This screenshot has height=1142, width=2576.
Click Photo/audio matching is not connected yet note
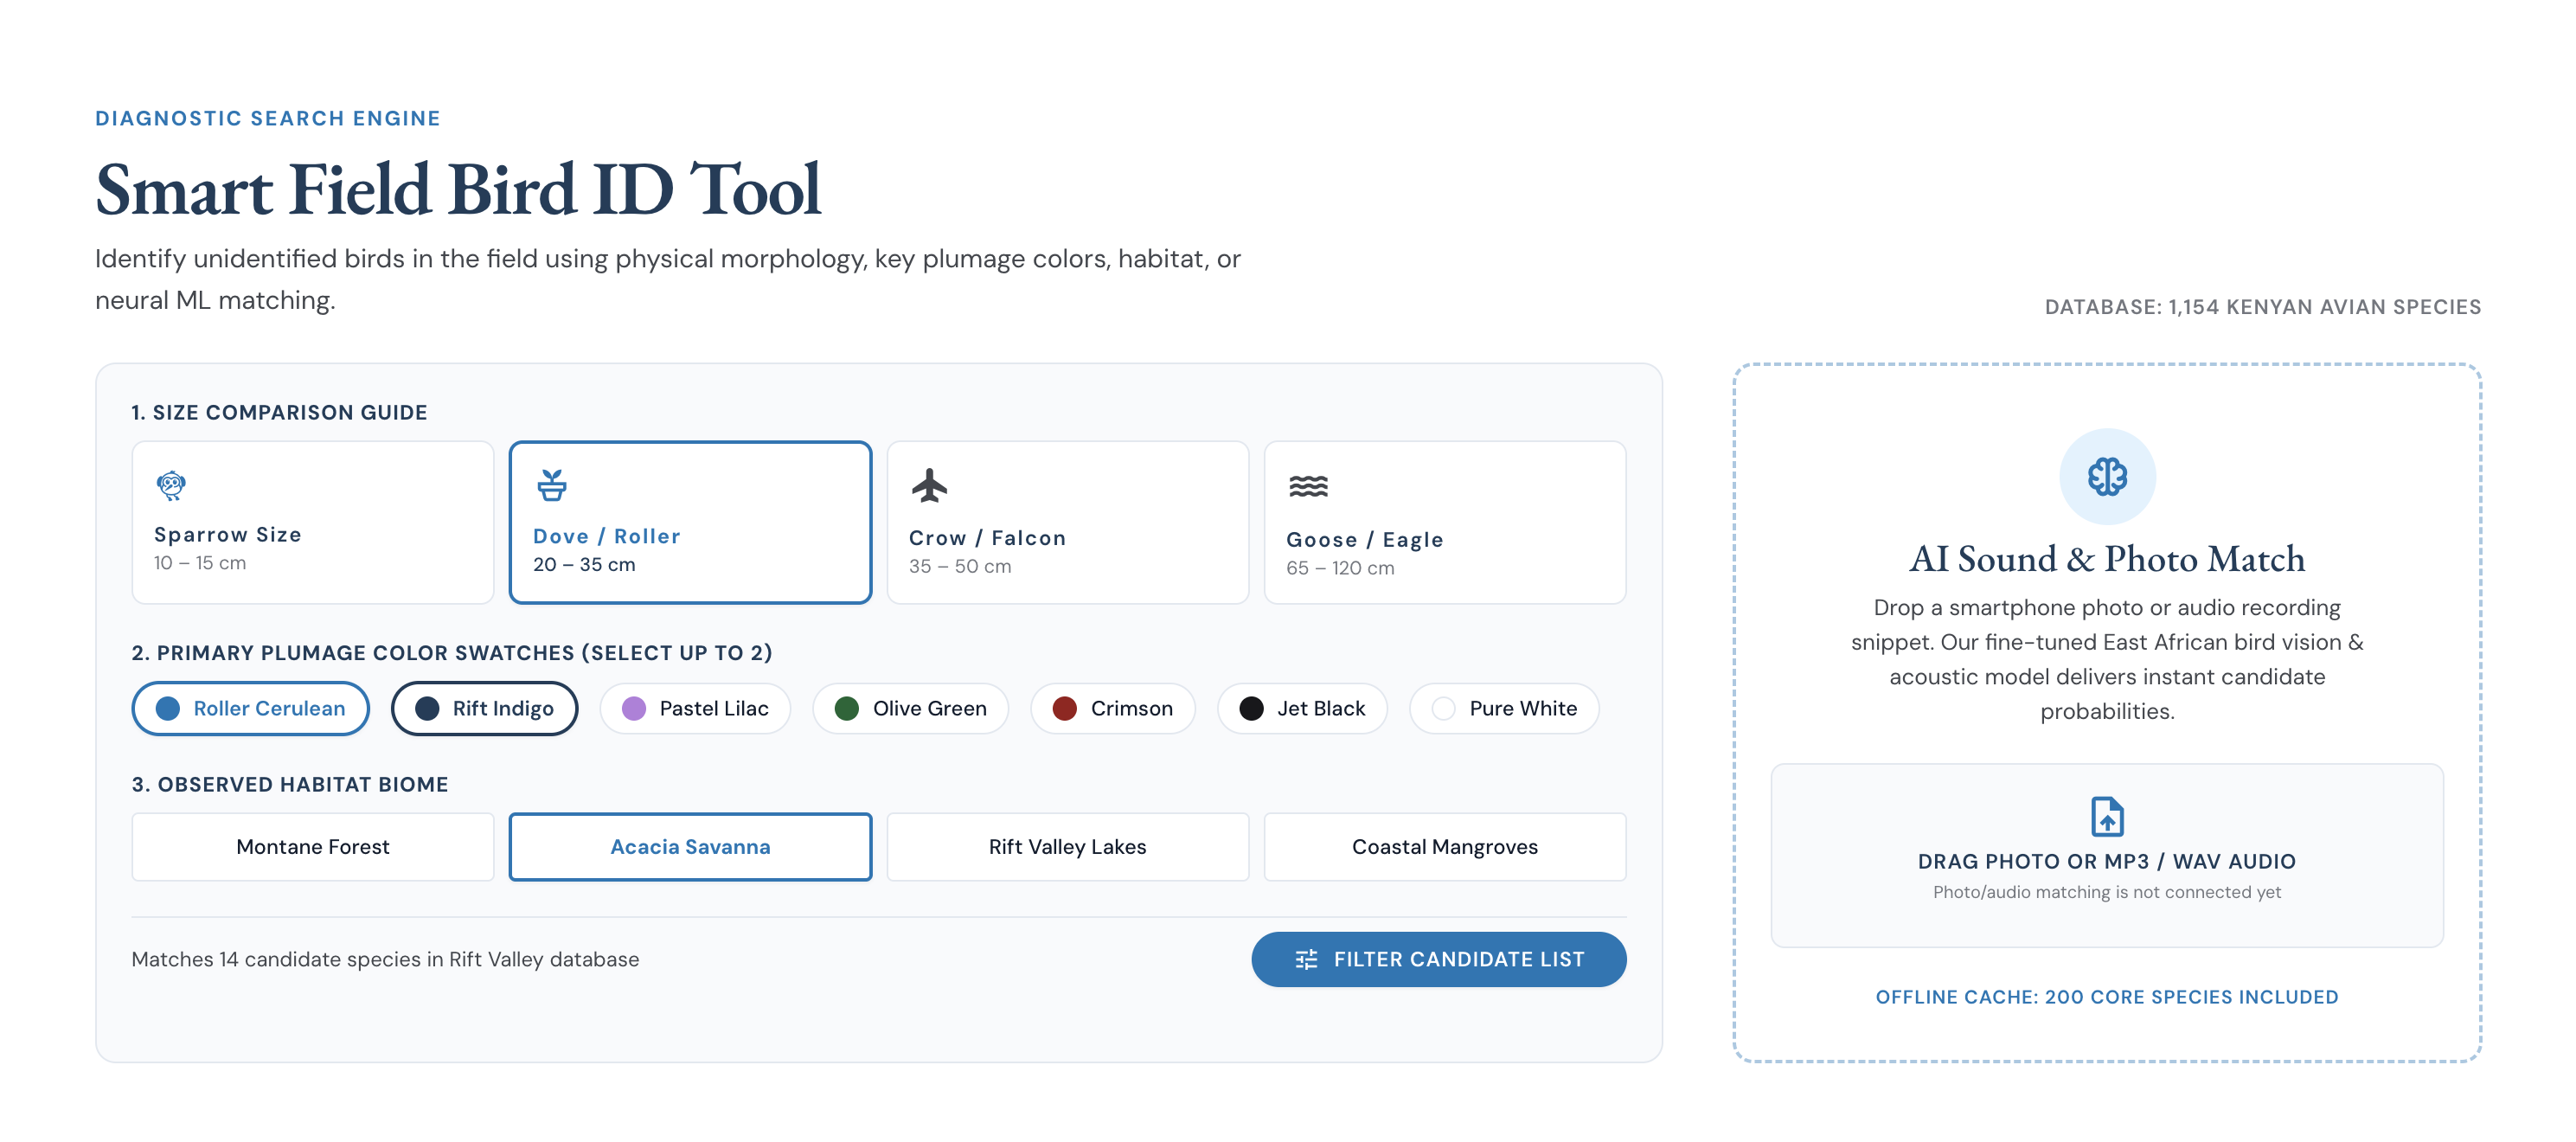click(x=2106, y=892)
